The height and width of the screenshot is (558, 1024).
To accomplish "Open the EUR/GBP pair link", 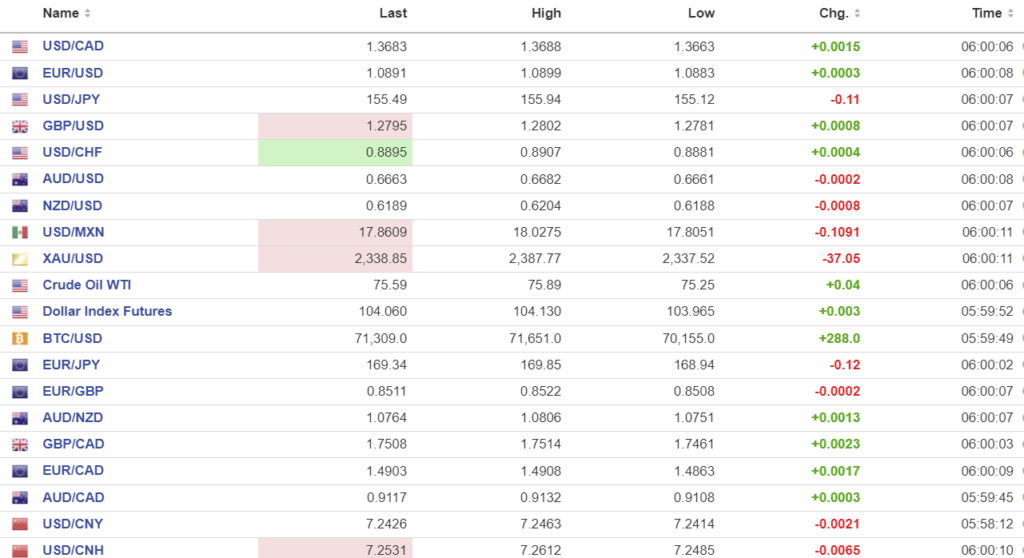I will click(72, 391).
